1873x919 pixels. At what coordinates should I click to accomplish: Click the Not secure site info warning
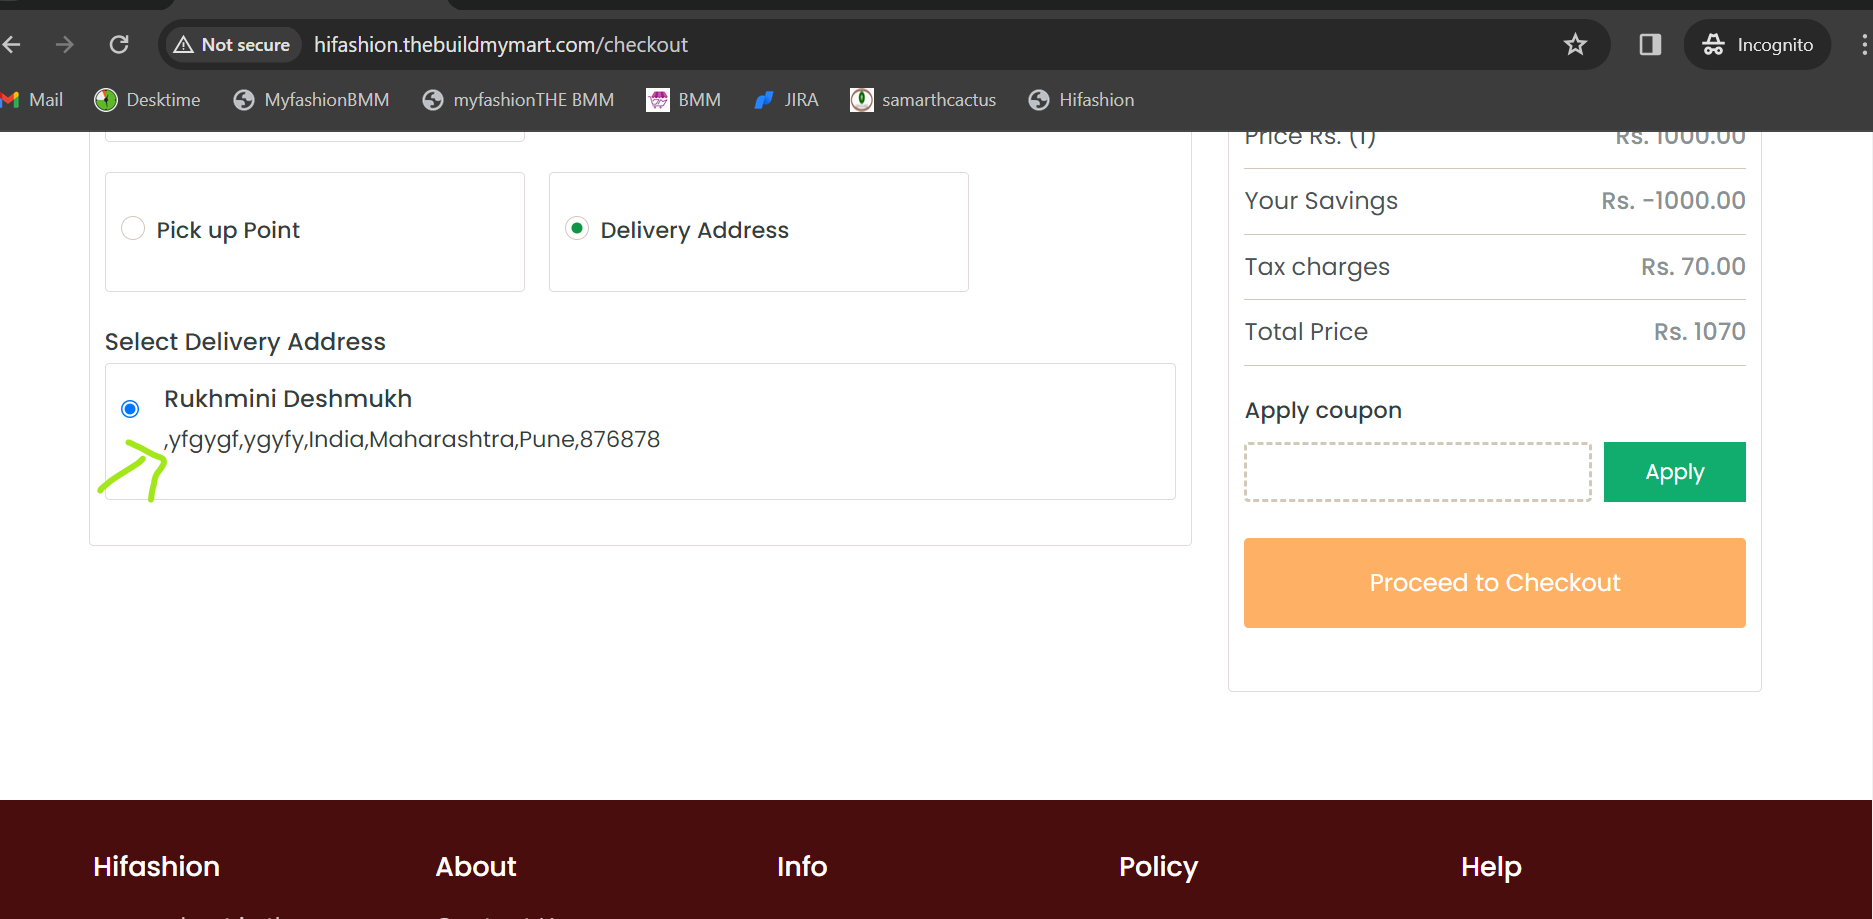point(232,45)
